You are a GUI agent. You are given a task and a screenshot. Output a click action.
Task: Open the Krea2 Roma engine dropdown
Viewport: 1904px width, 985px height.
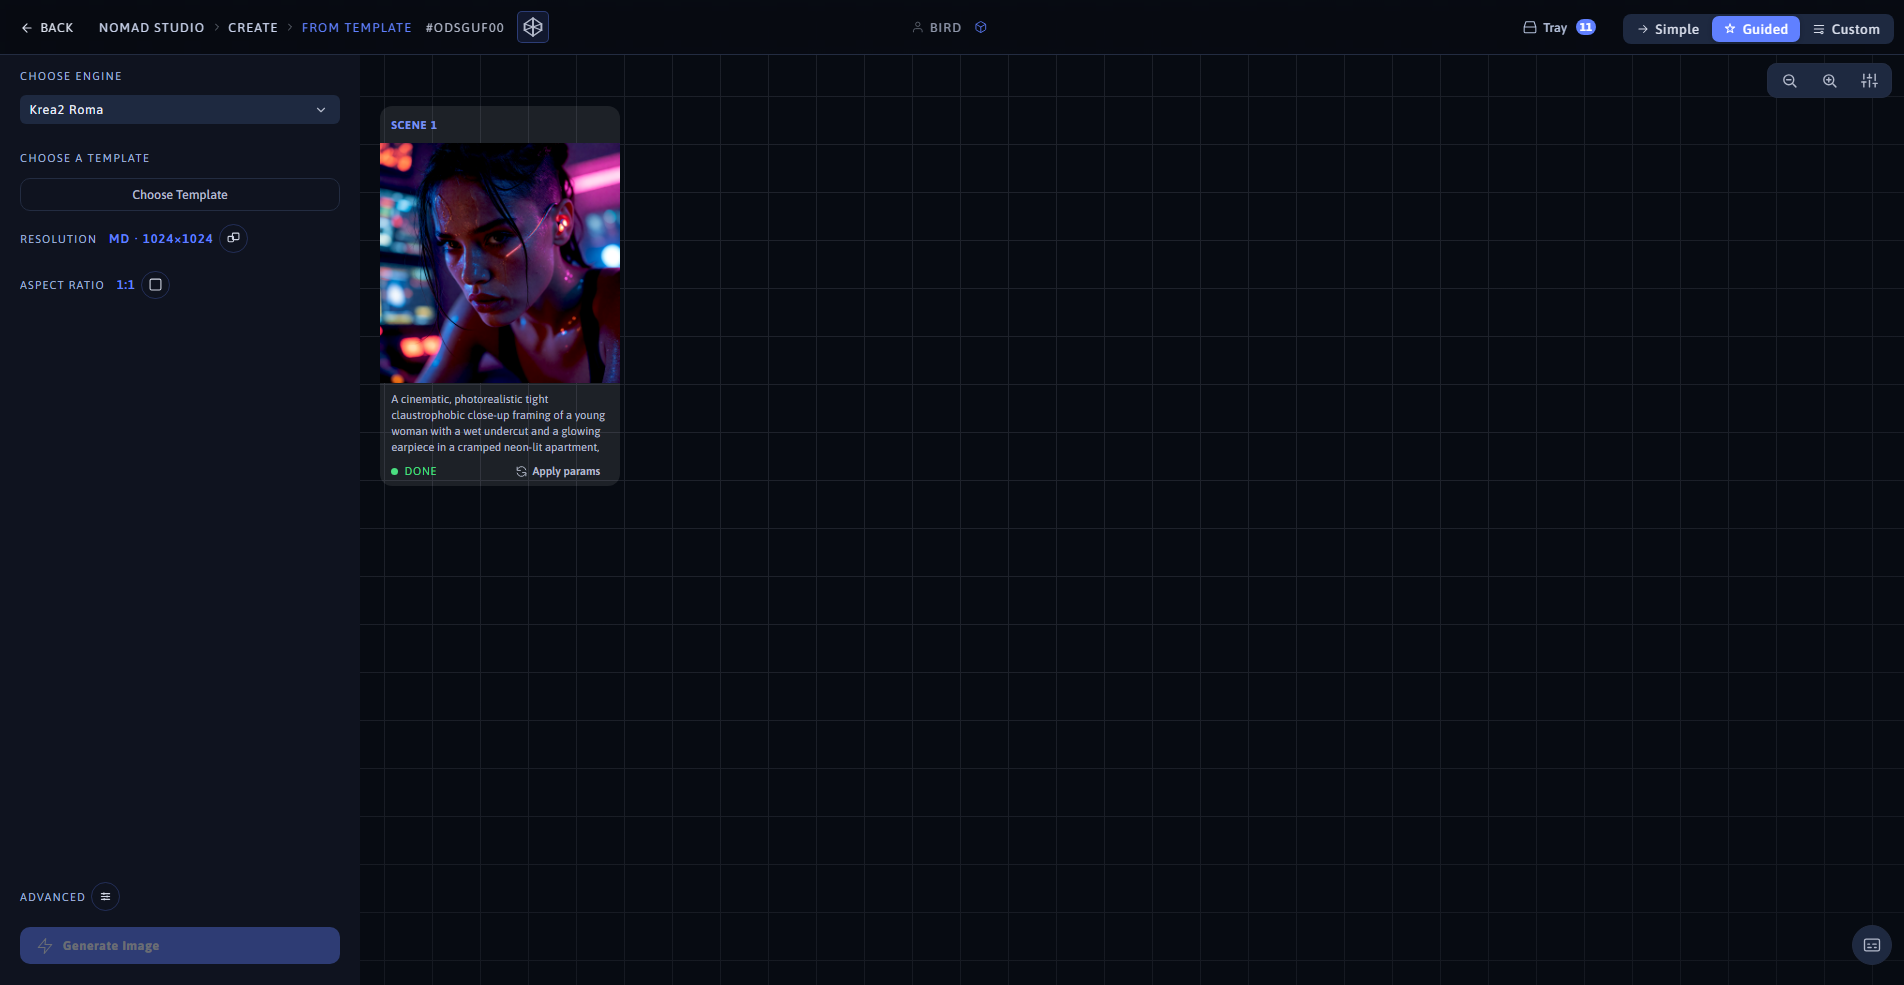tap(180, 110)
